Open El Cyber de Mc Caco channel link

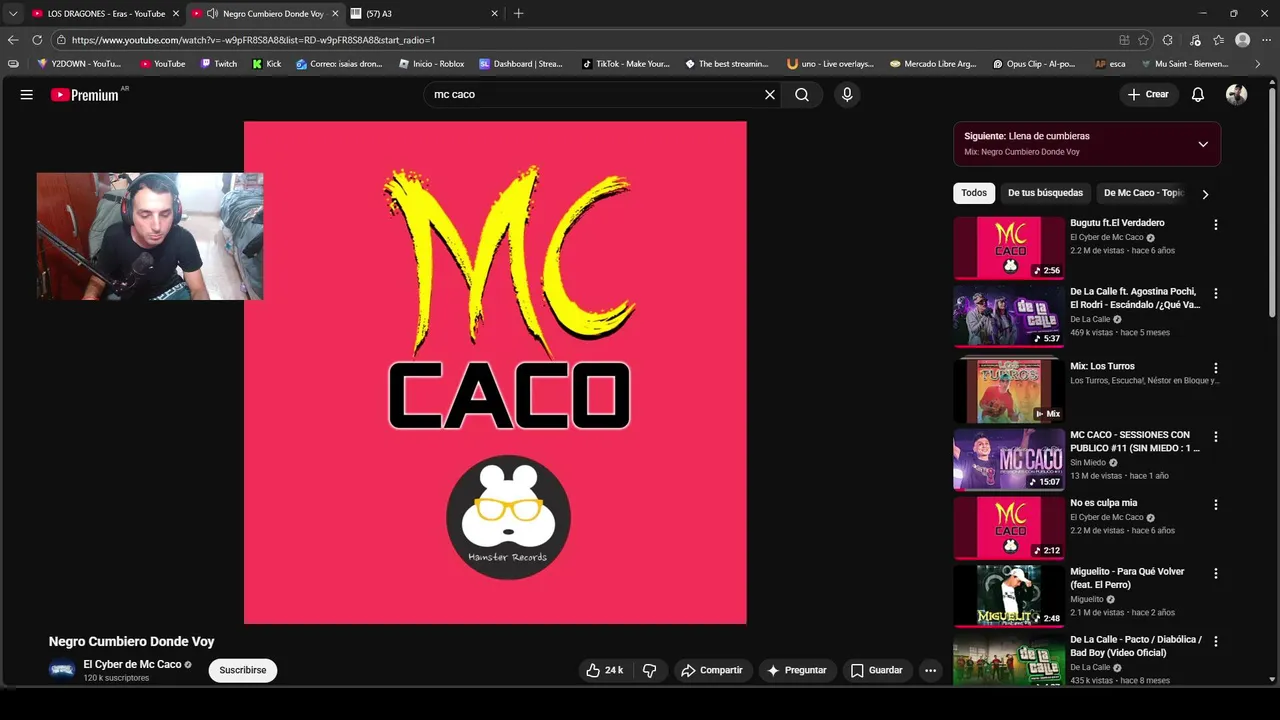pyautogui.click(x=132, y=665)
